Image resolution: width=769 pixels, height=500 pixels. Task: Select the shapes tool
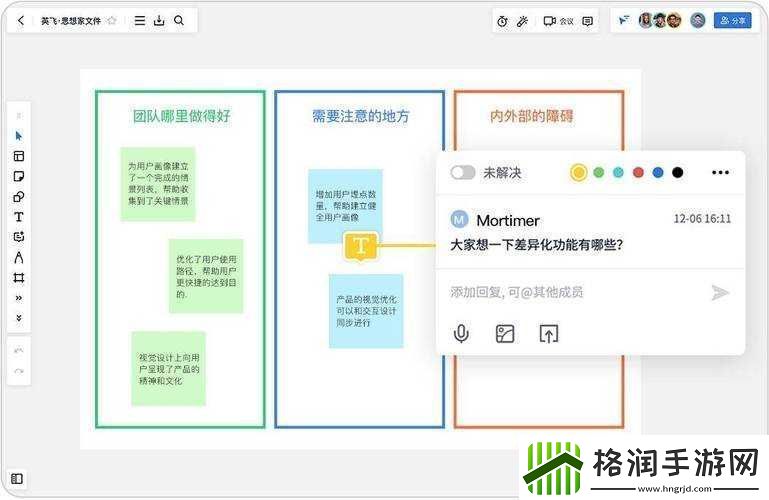pyautogui.click(x=19, y=197)
